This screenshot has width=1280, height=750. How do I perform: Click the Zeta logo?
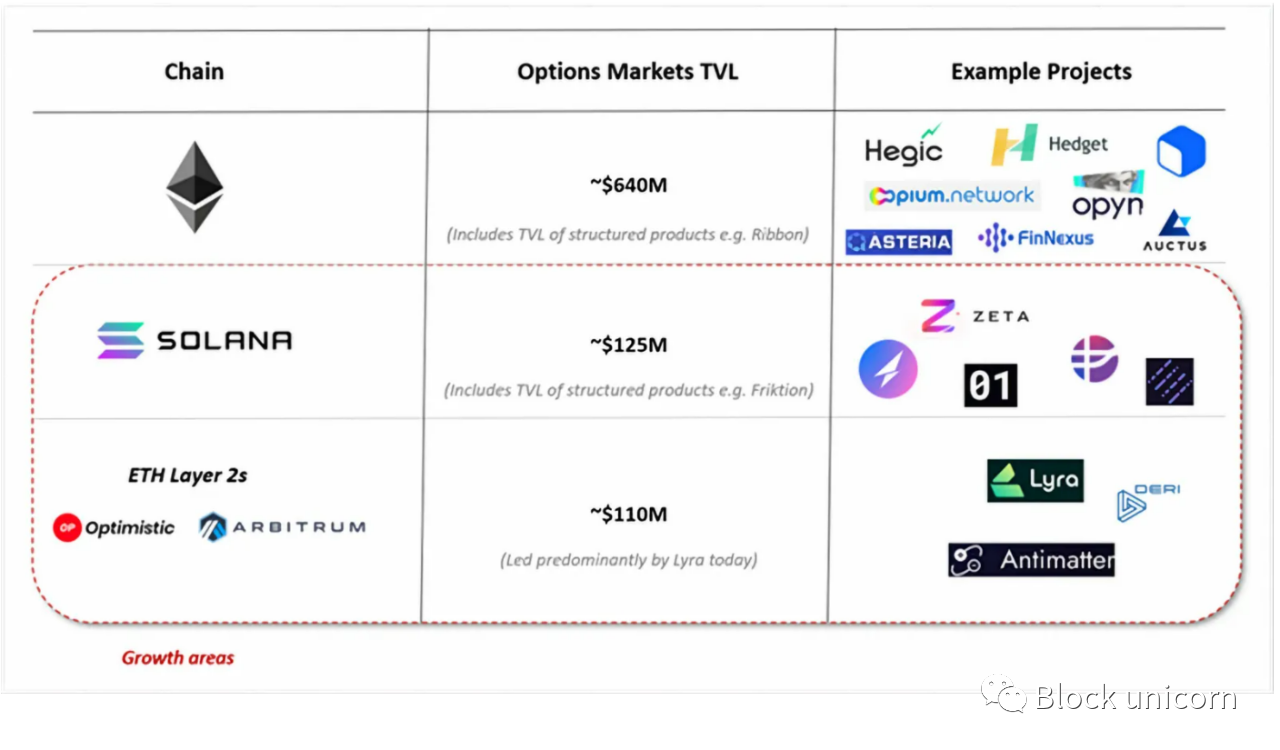[974, 316]
